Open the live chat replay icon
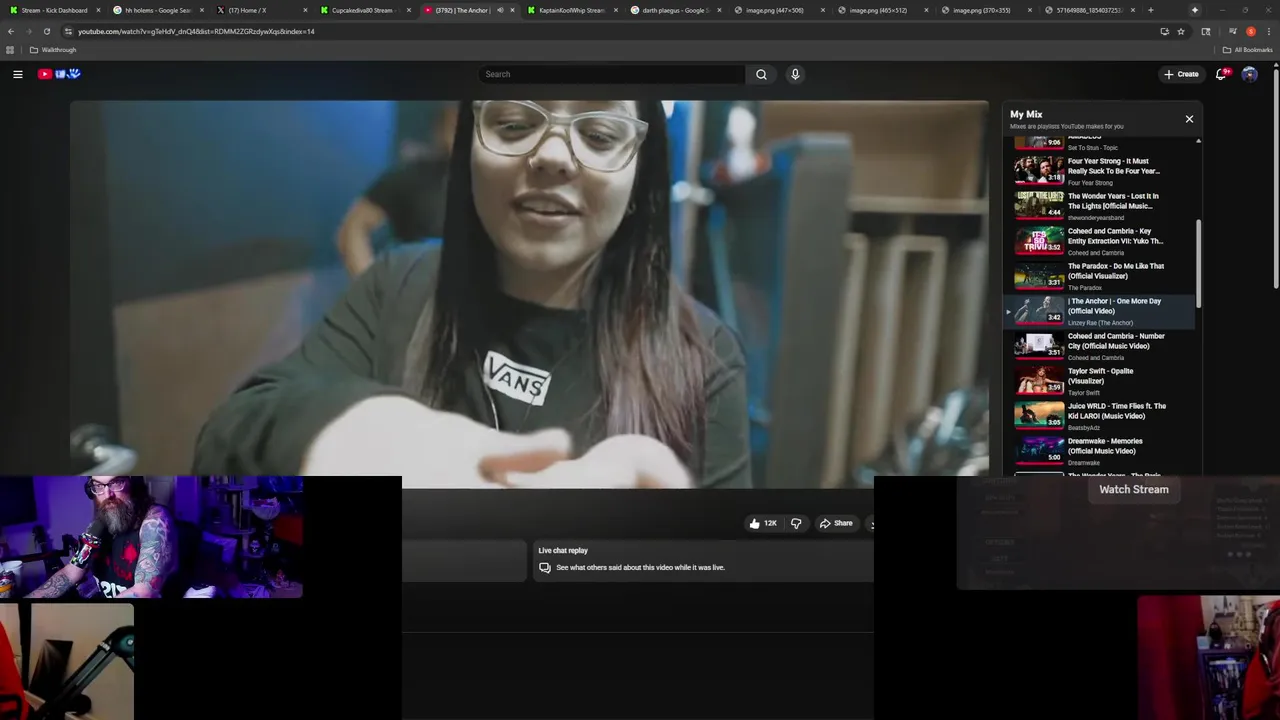1280x720 pixels. click(x=545, y=567)
